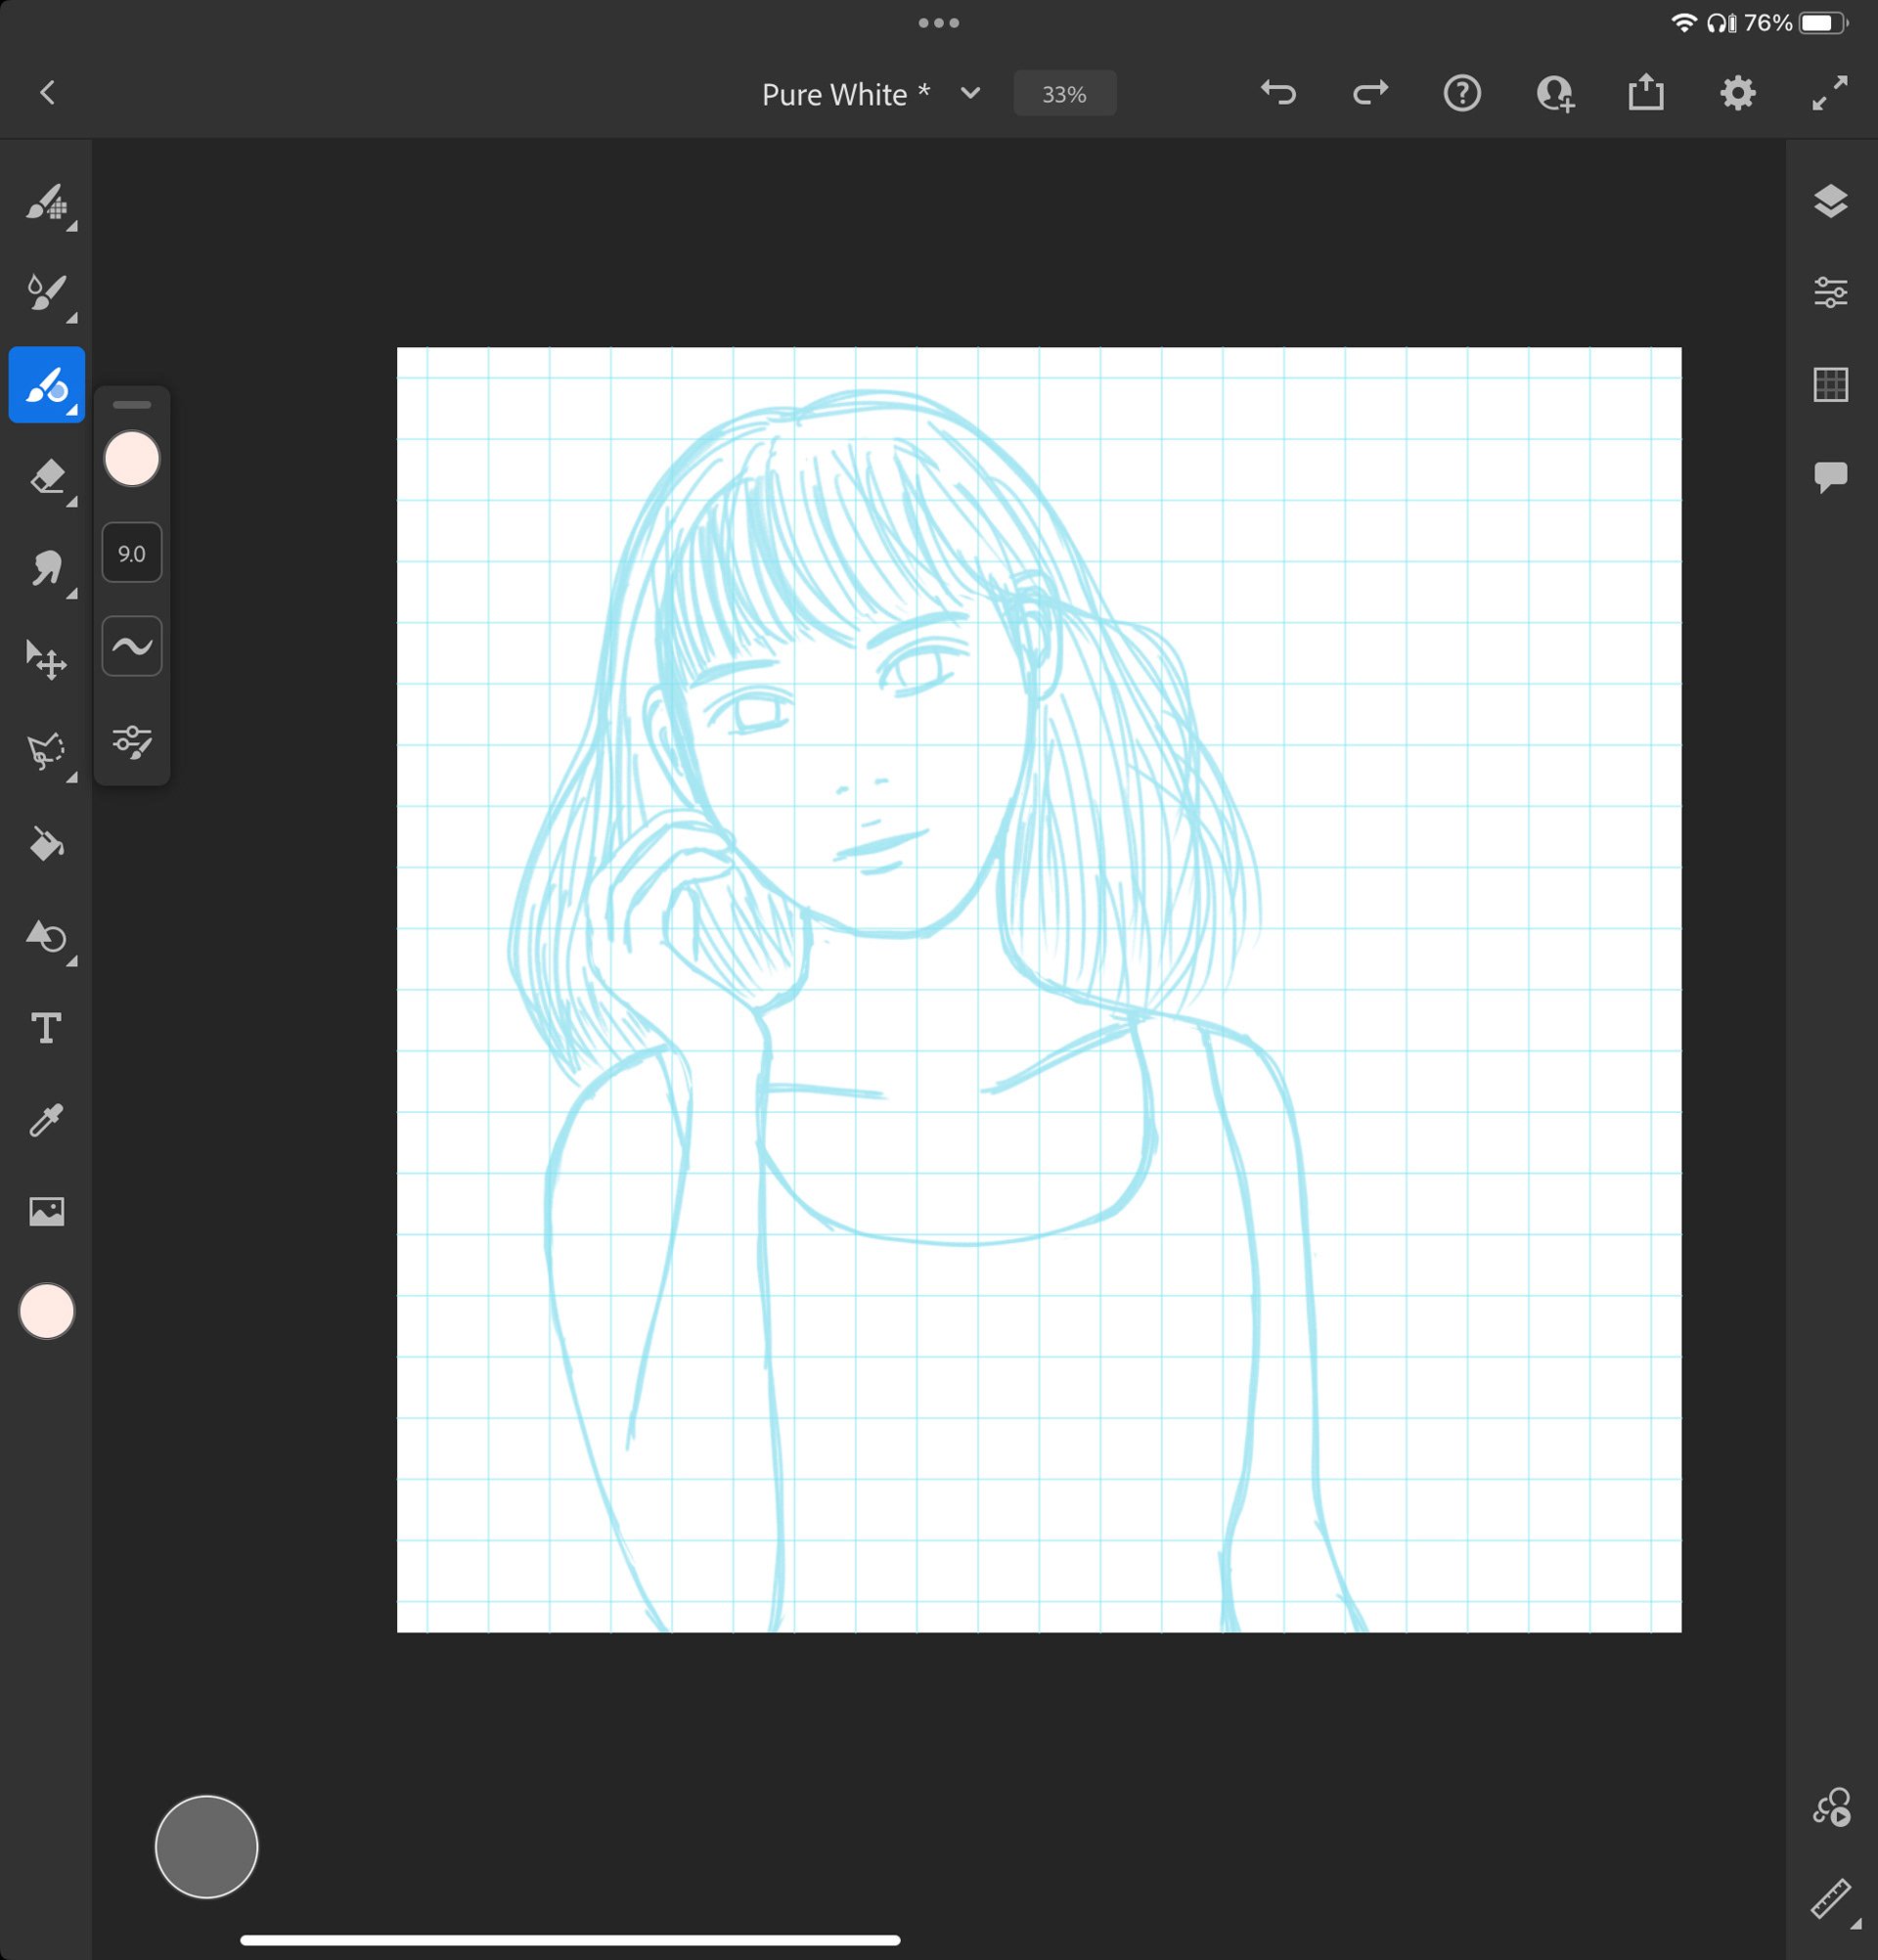
Task: Choose the Eraser tool
Action: 46,477
